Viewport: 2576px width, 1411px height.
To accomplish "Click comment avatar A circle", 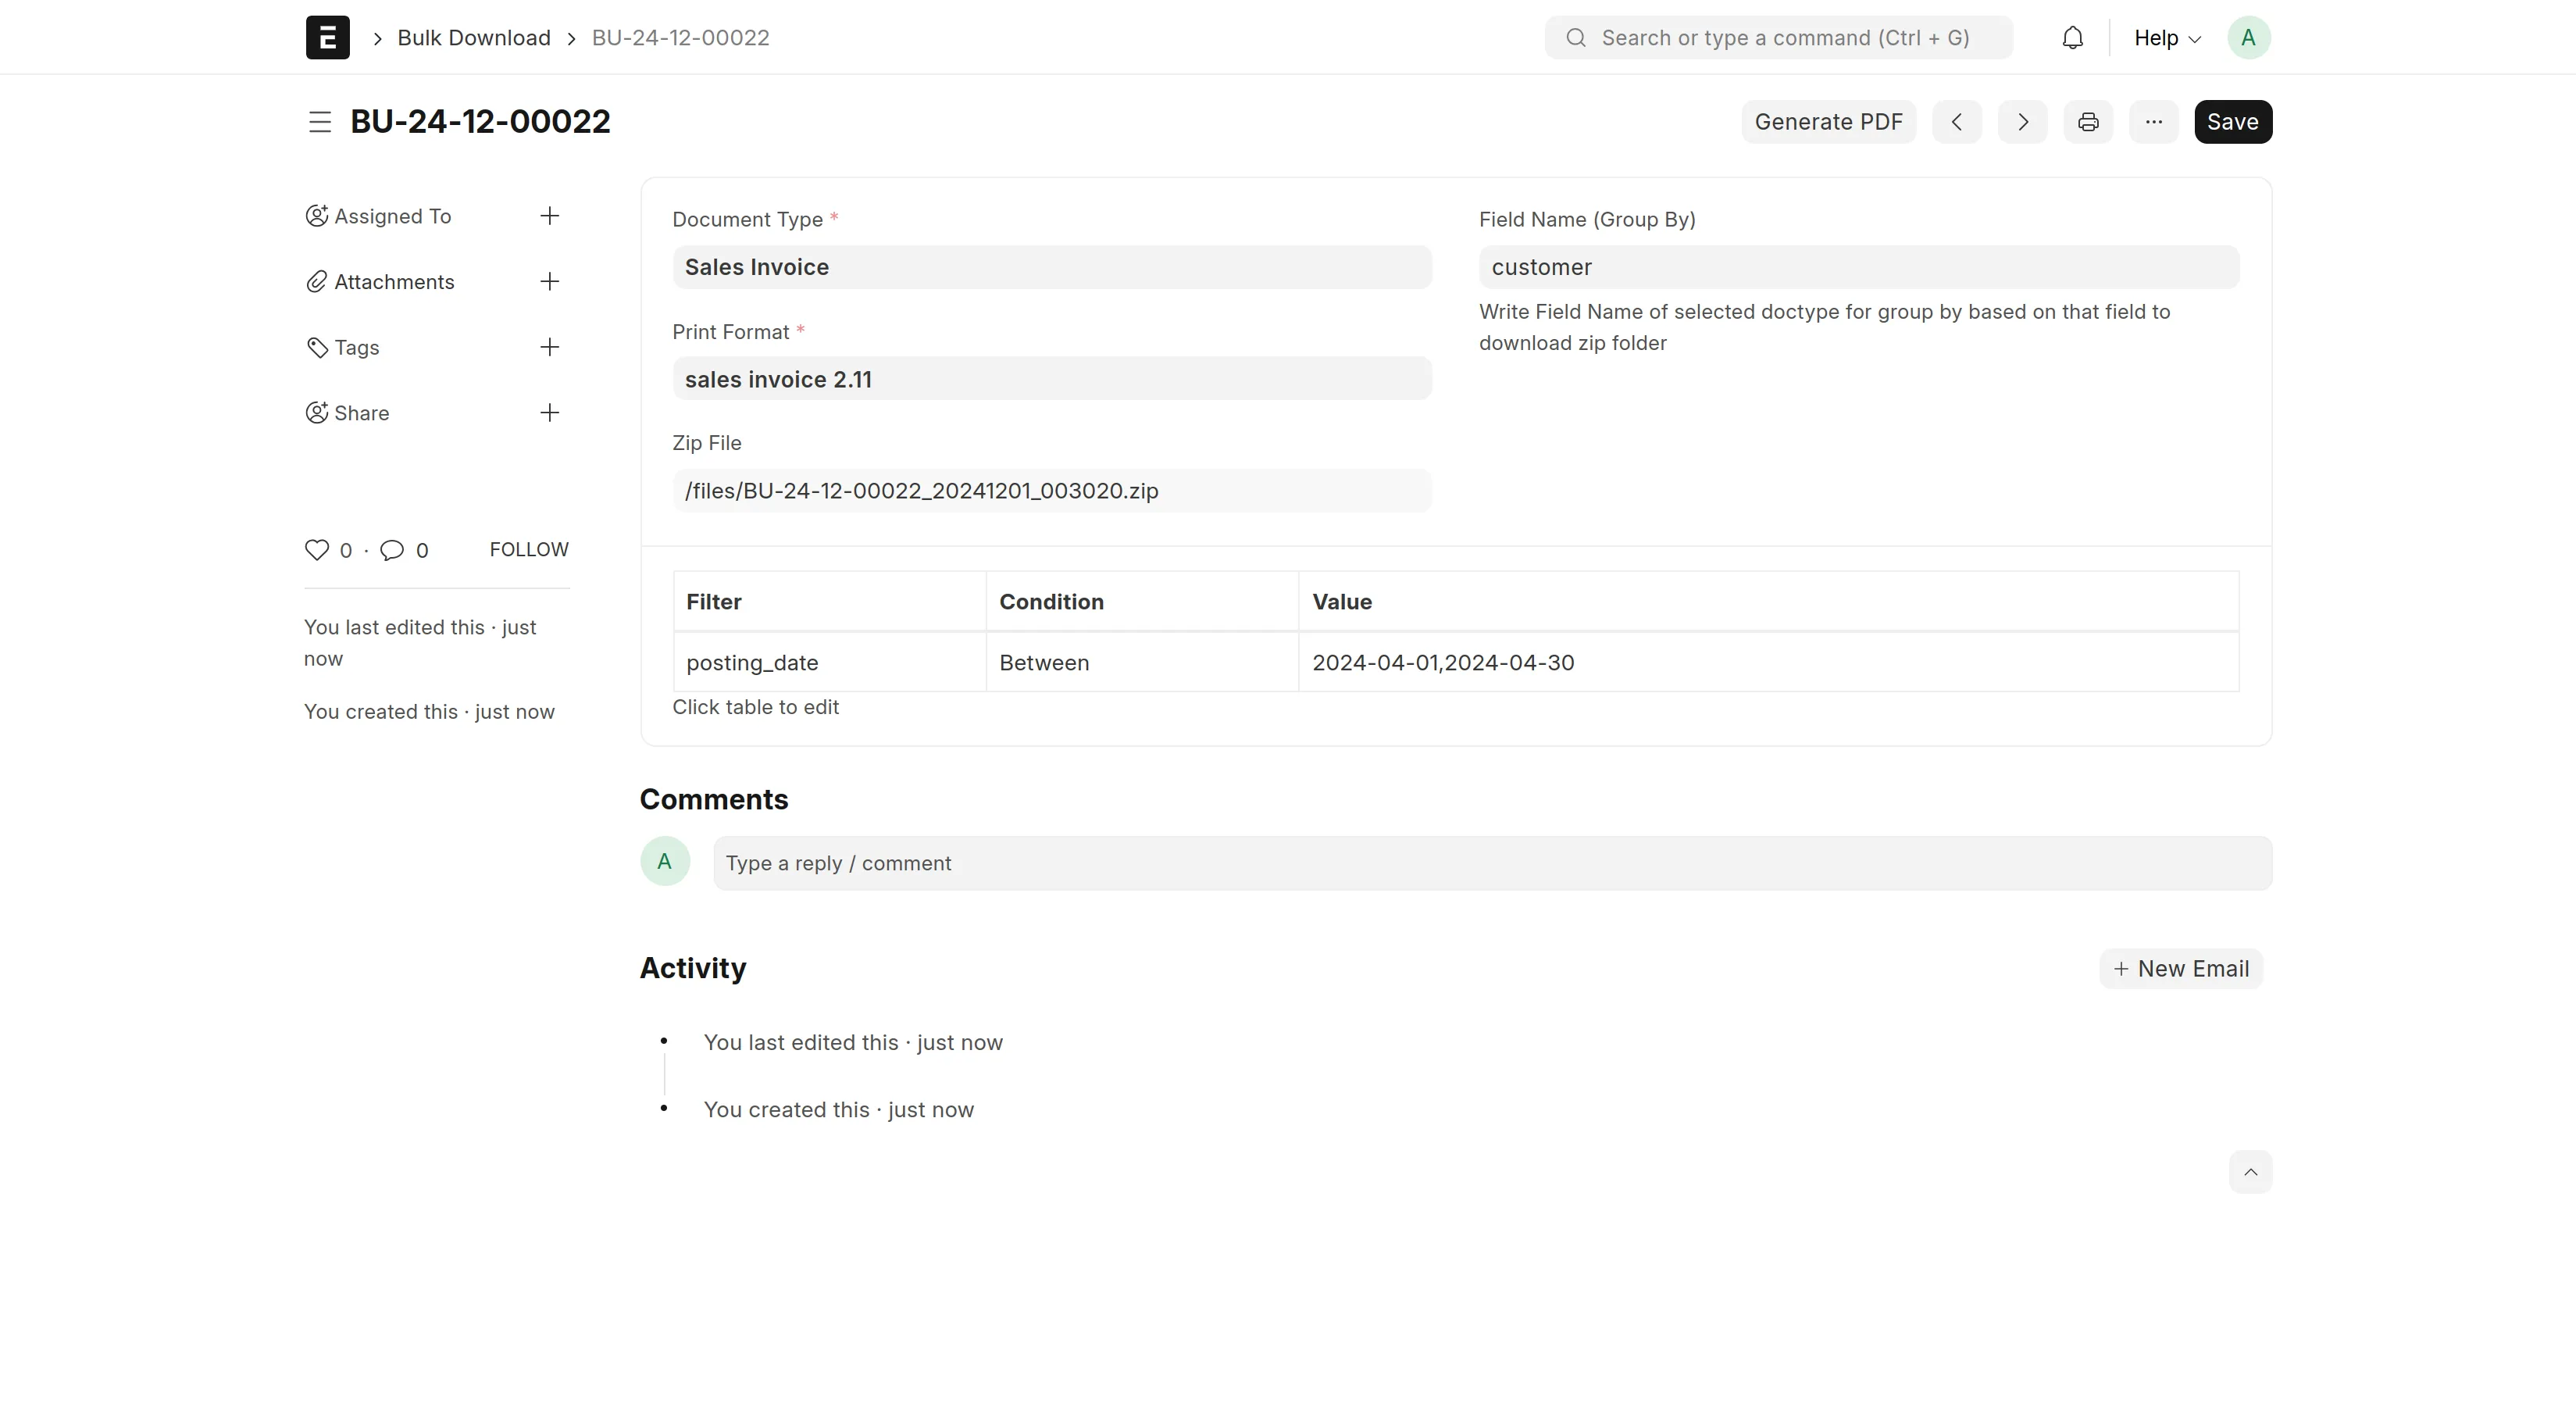I will point(664,861).
